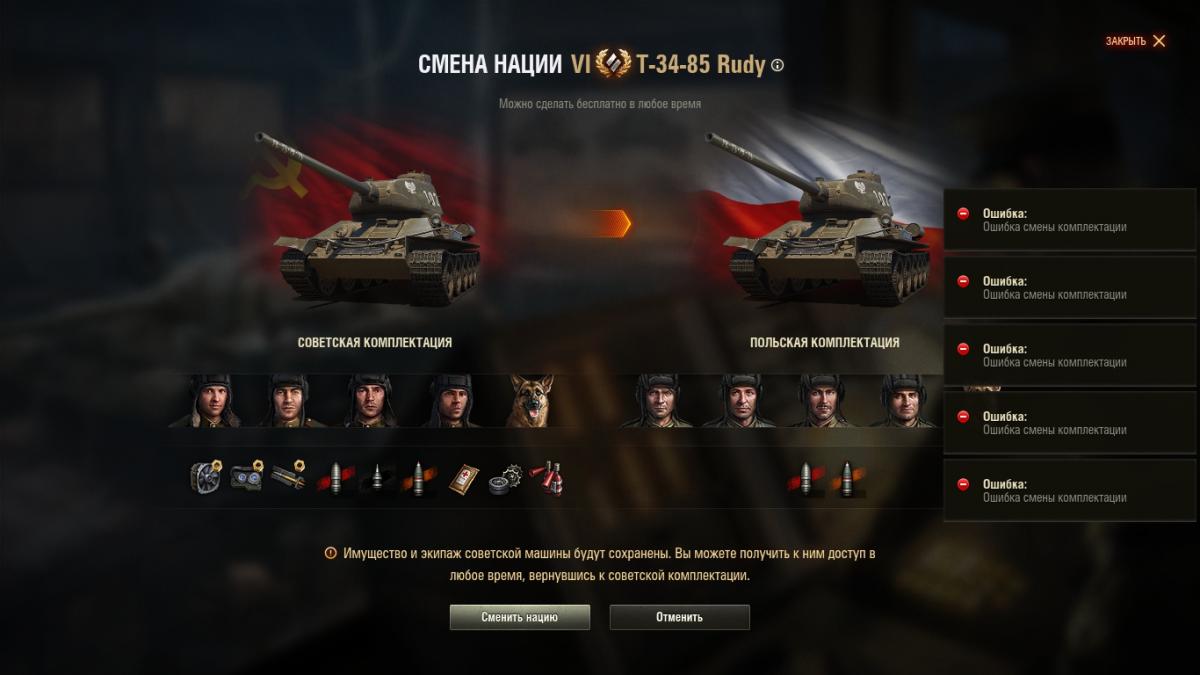
Task: Click the info icon next to T-34-85 Rudy
Action: click(778, 66)
